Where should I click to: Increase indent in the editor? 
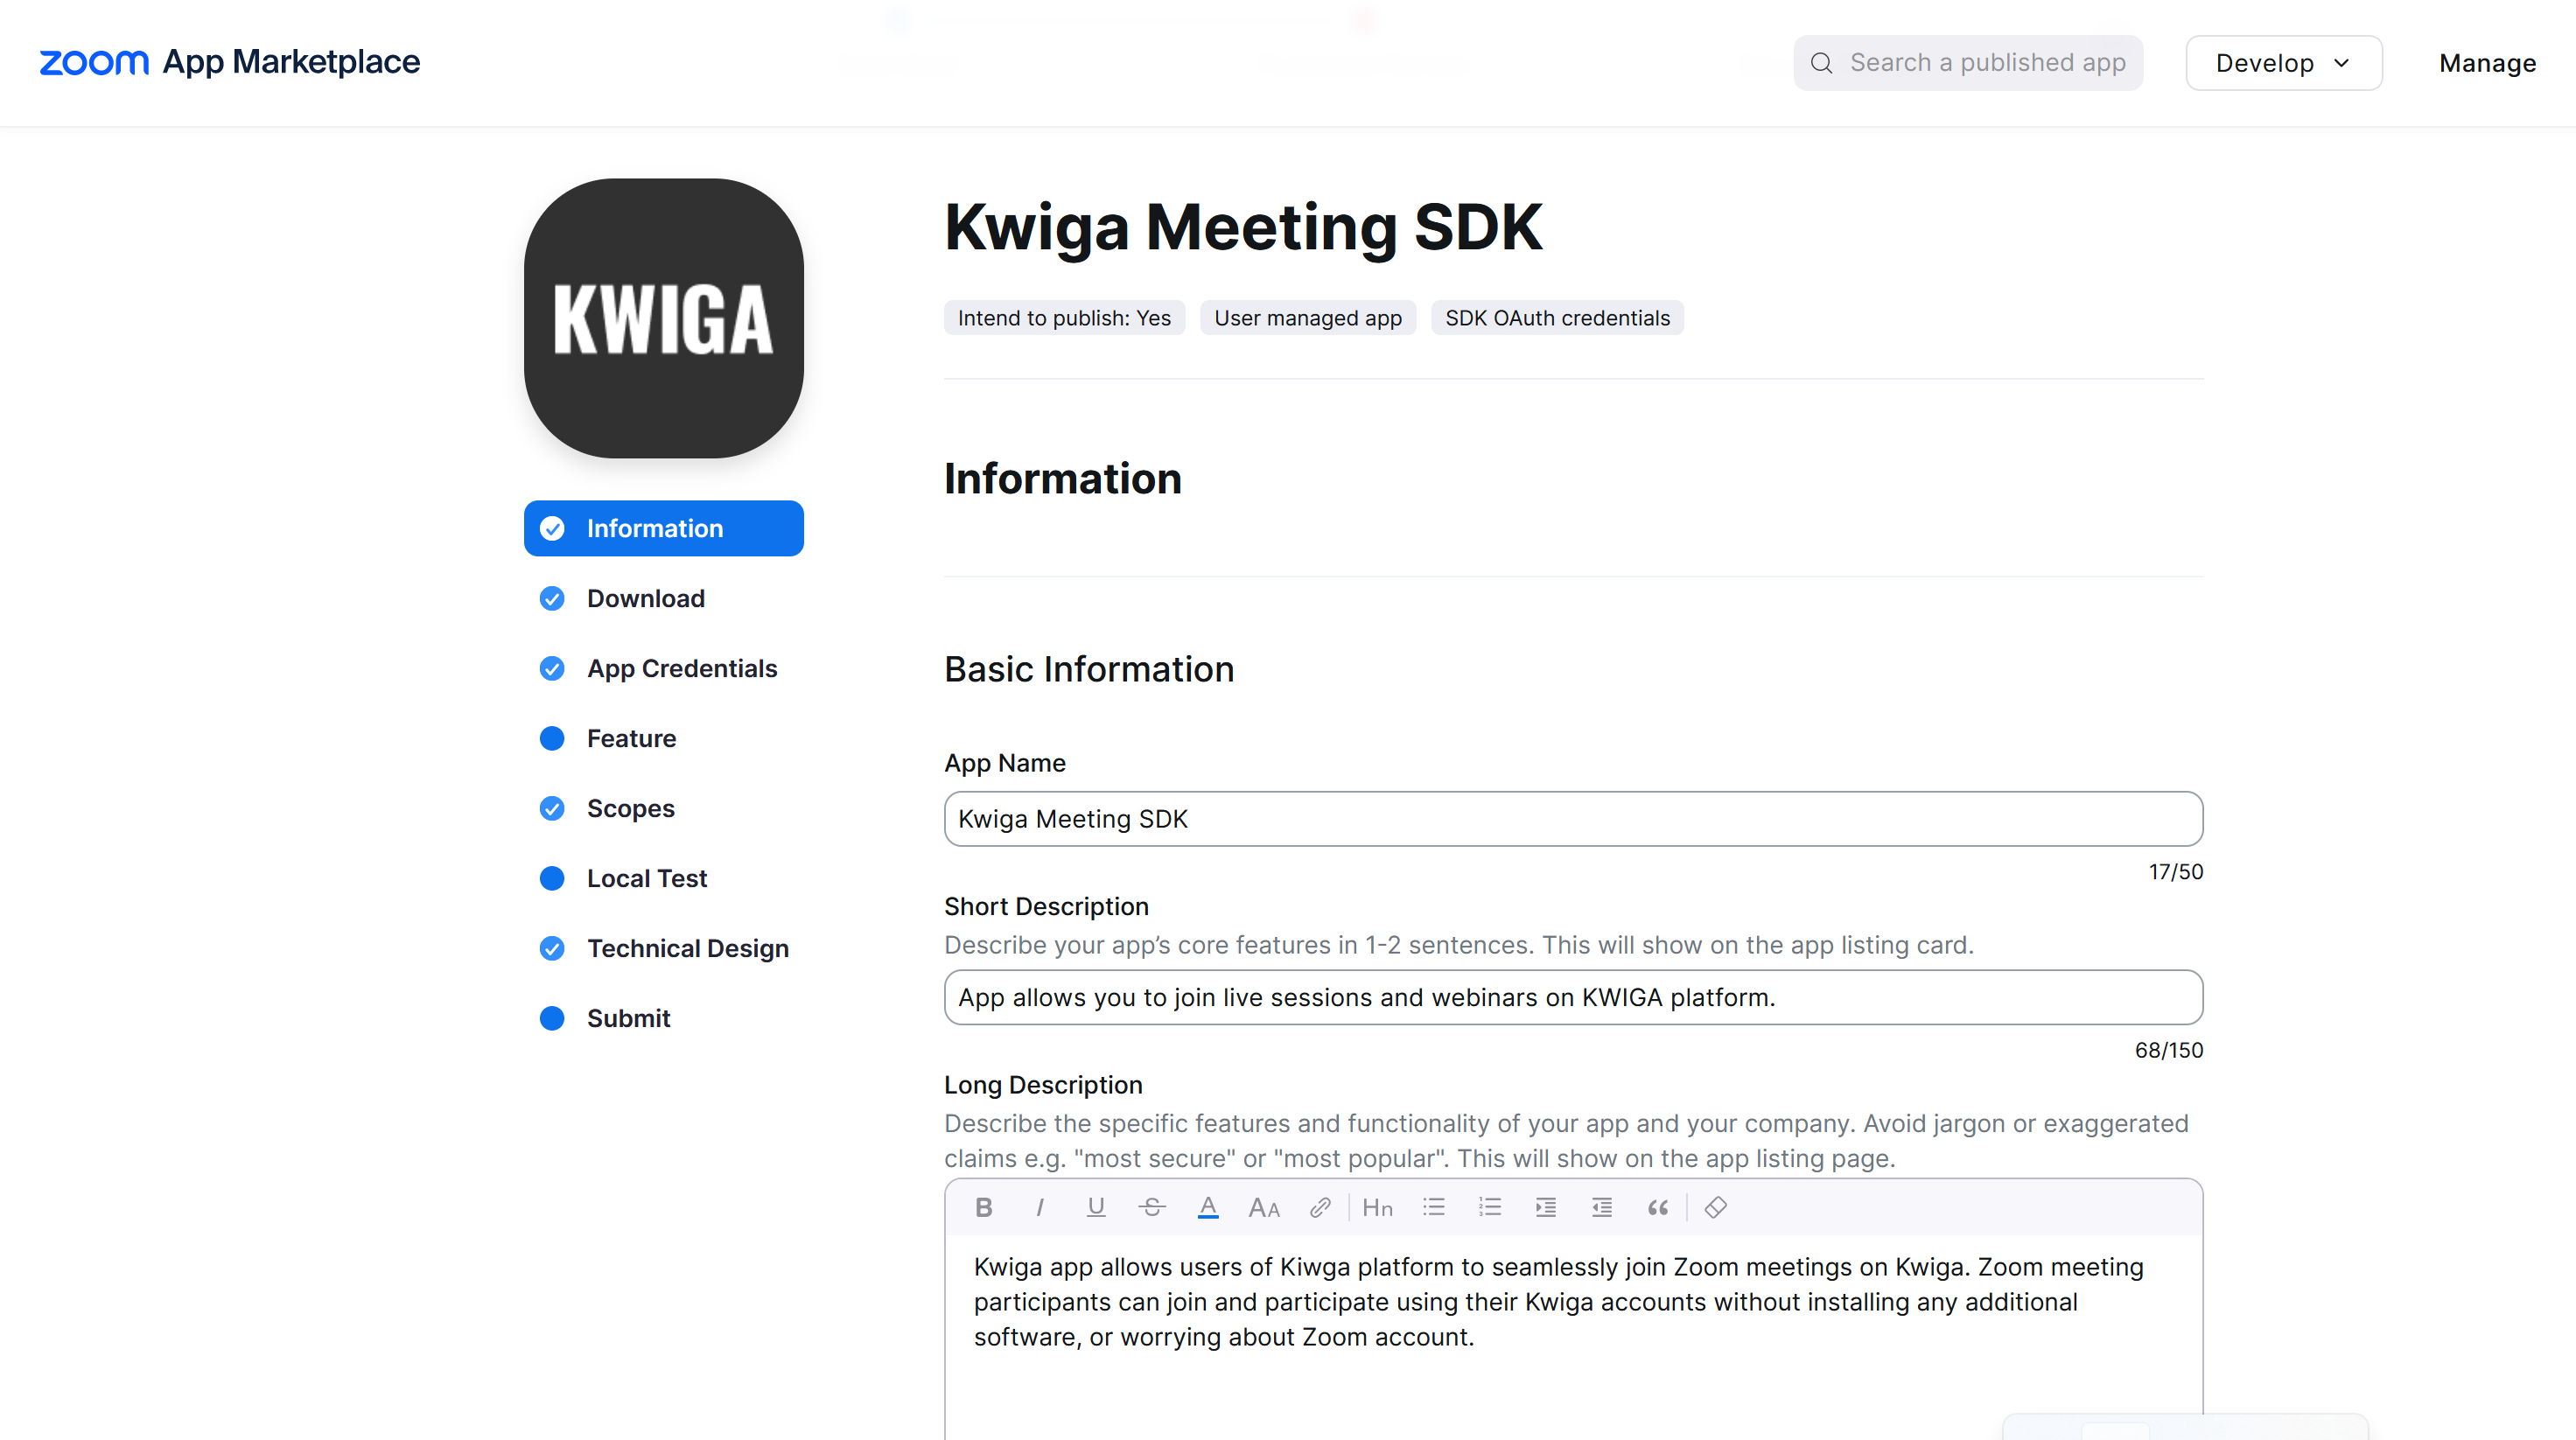click(x=1546, y=1207)
